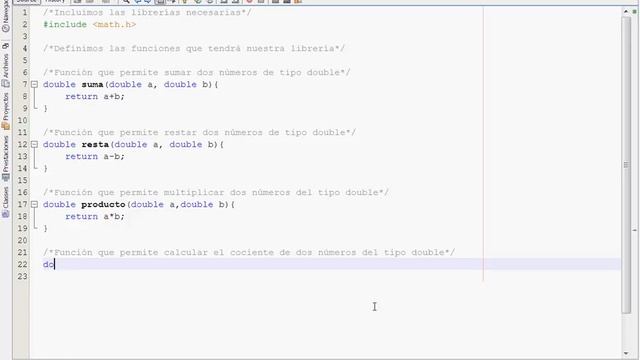Click the editor scrollbar down arrow
Image resolution: width=640 pixels, height=360 pixels.
[626, 353]
